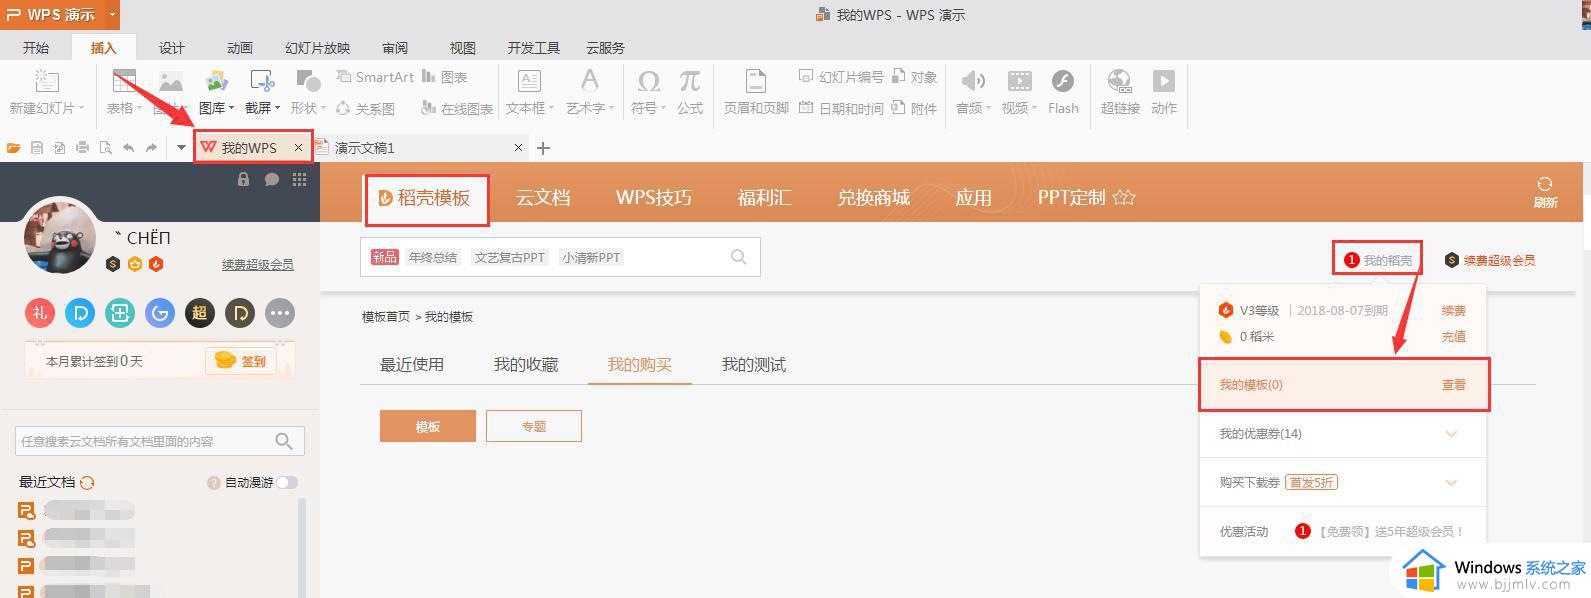Open the WPS 演示 application menu dropdown
Image resolution: width=1591 pixels, height=598 pixels.
pos(112,14)
